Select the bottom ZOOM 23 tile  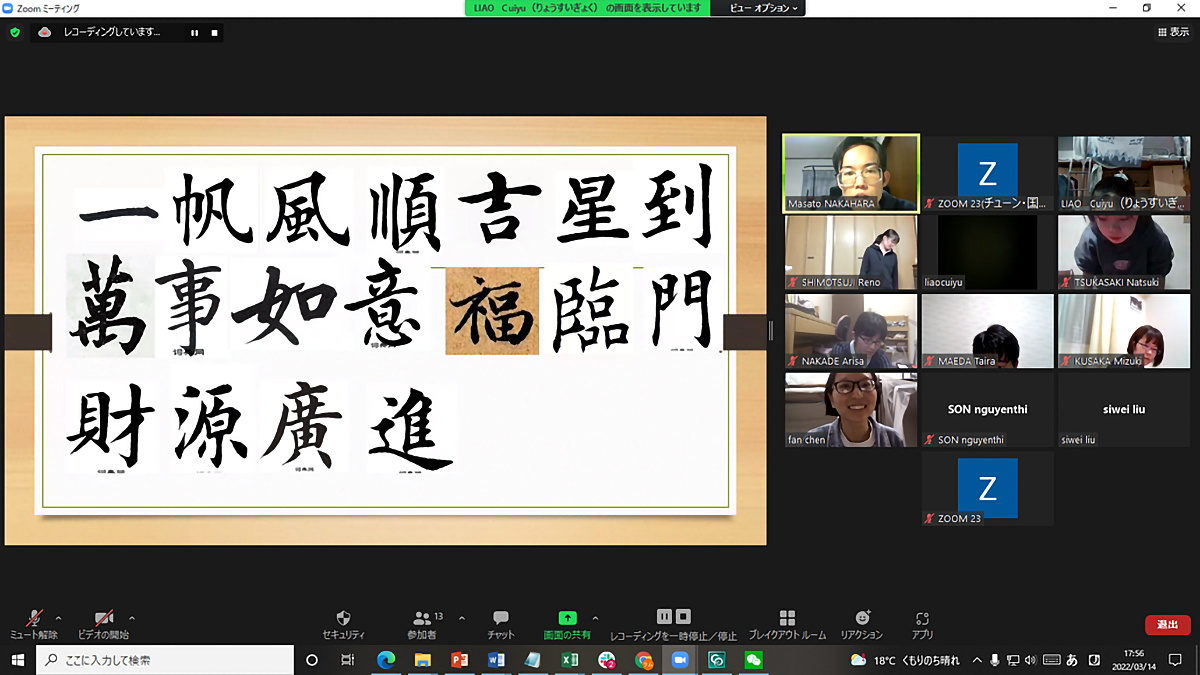987,489
